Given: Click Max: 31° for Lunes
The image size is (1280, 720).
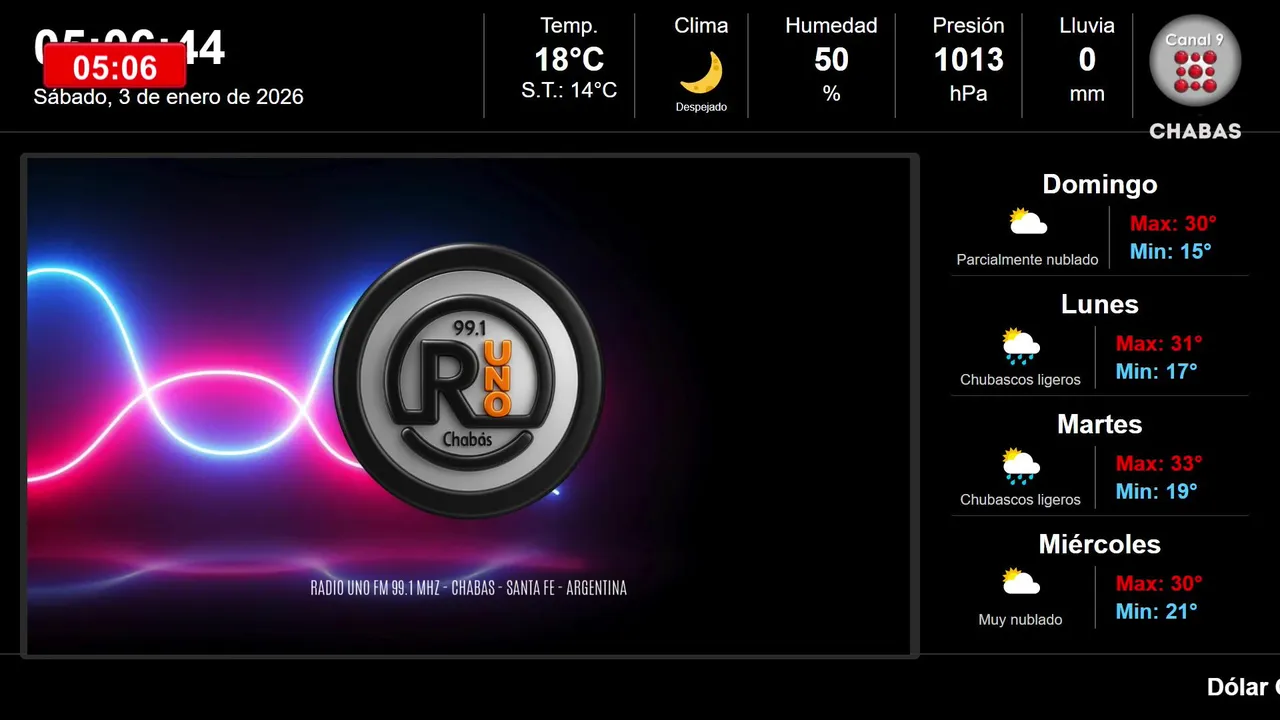Looking at the screenshot, I should coord(1159,344).
